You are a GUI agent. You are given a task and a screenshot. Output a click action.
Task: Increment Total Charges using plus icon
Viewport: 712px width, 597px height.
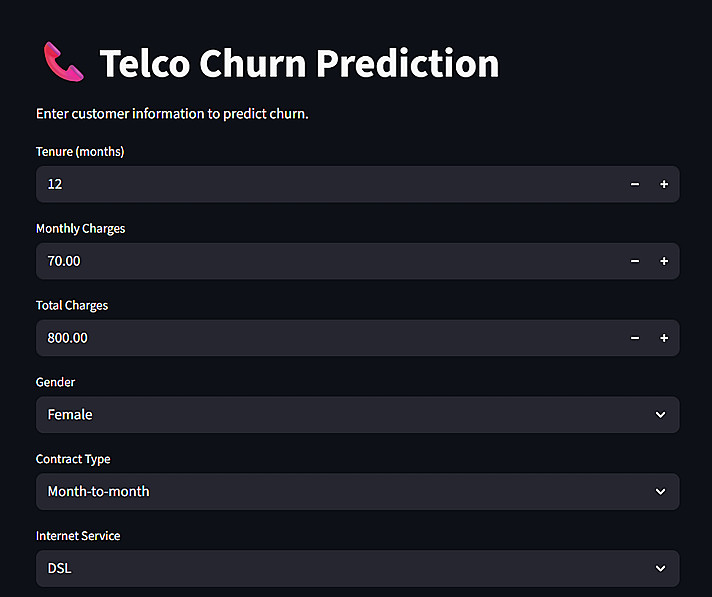(664, 338)
